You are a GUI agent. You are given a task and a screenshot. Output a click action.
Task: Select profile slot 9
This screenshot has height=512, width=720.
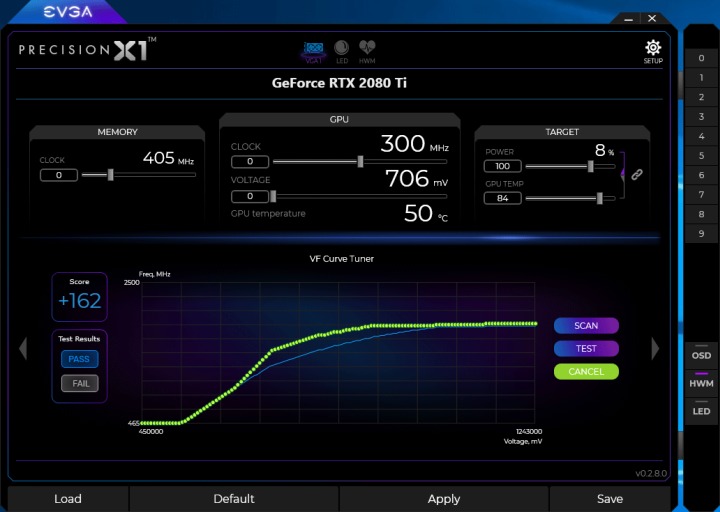[701, 234]
